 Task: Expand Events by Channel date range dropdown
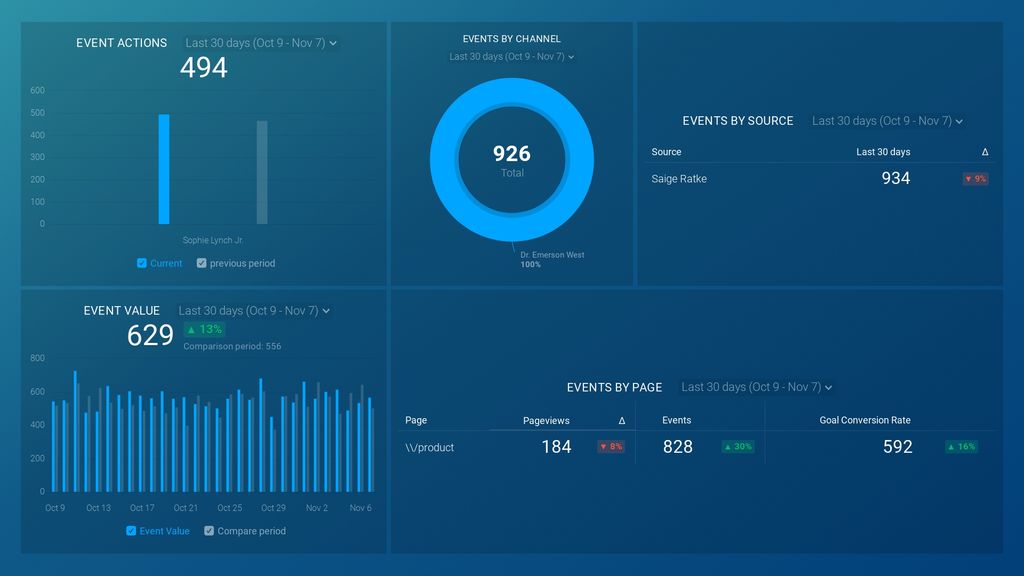click(x=511, y=57)
